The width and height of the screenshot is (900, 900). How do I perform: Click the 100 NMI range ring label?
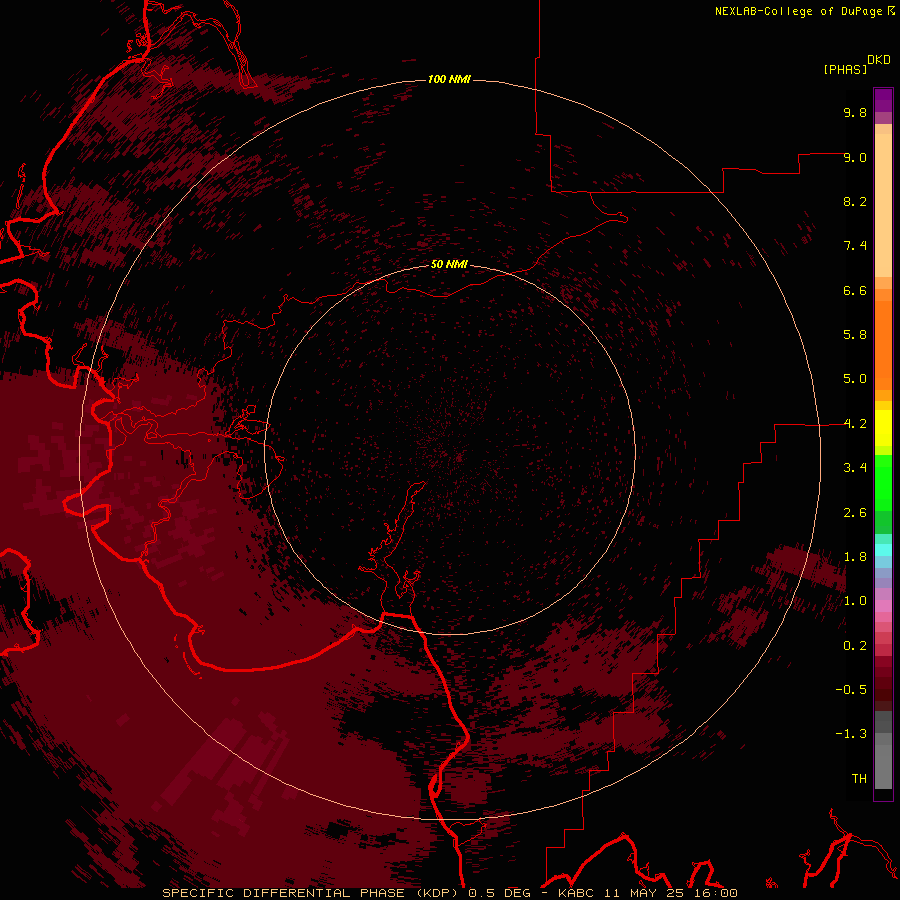pos(449,79)
